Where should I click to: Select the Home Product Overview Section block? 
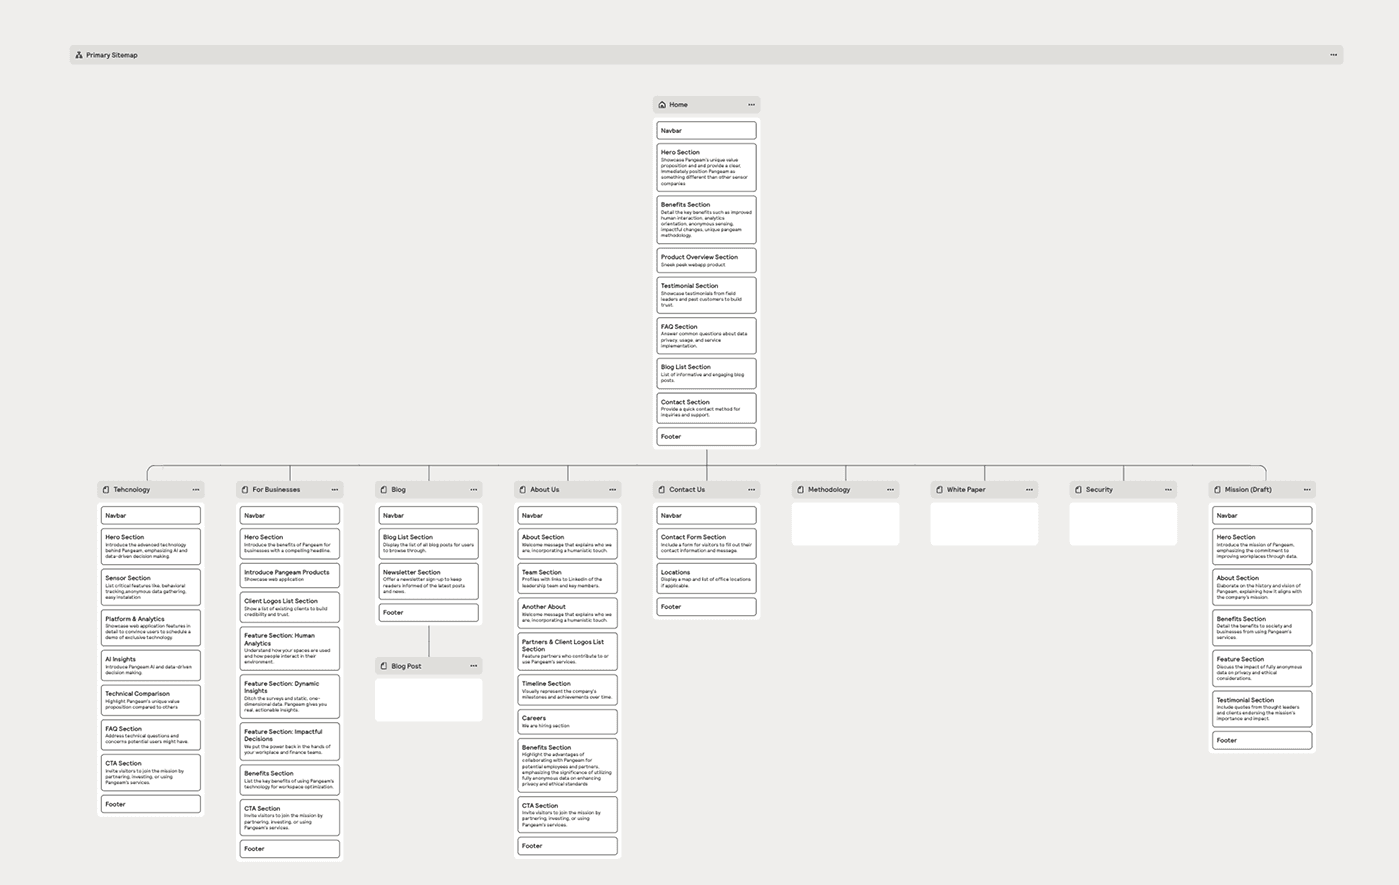point(706,260)
